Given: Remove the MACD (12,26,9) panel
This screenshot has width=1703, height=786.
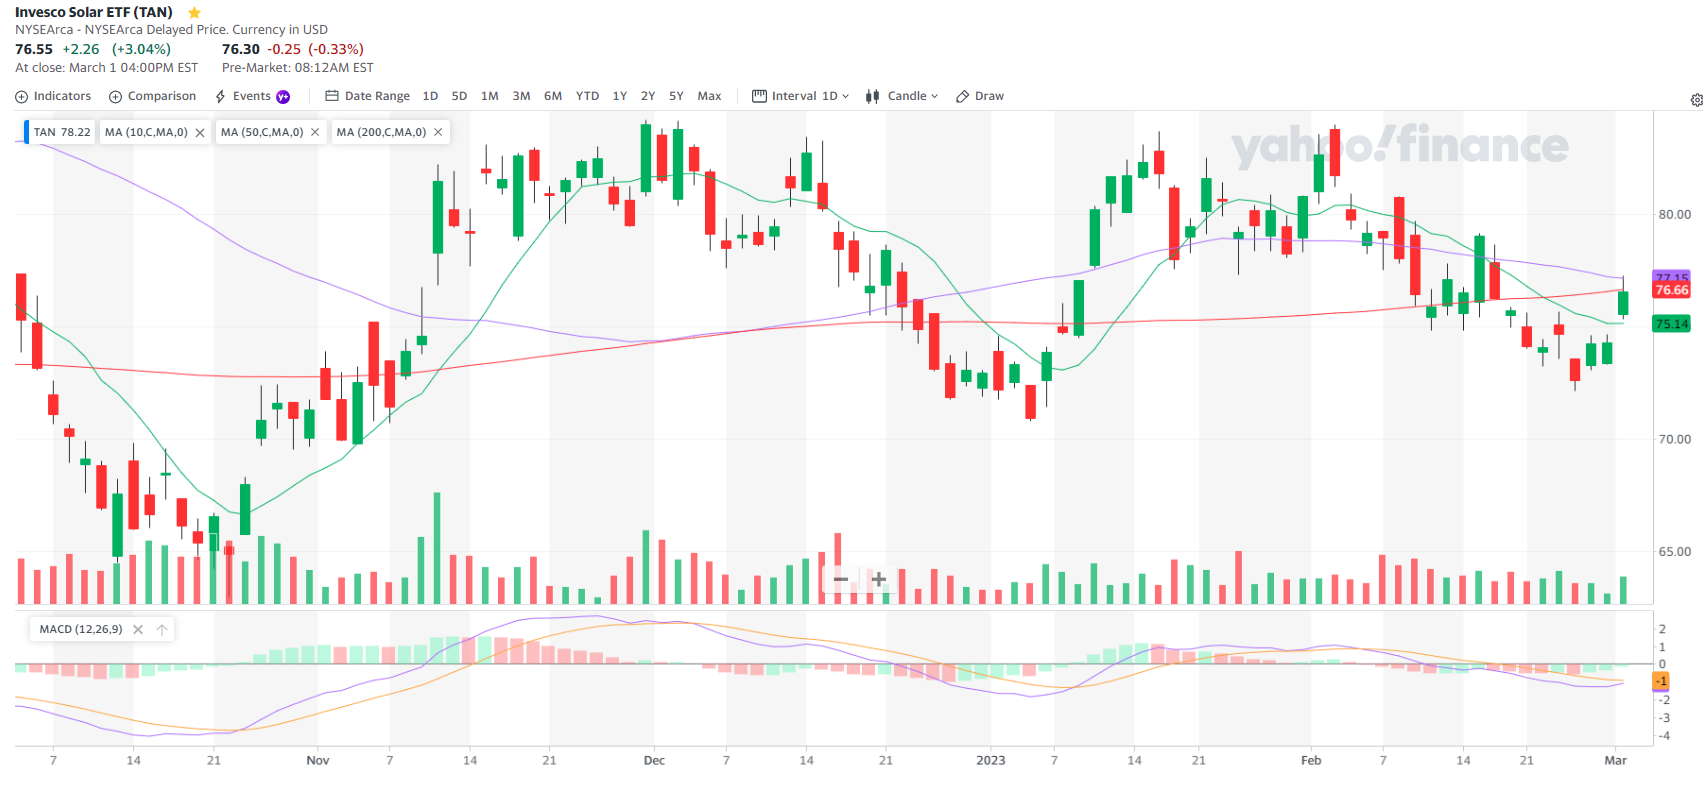Looking at the screenshot, I should click(x=138, y=629).
